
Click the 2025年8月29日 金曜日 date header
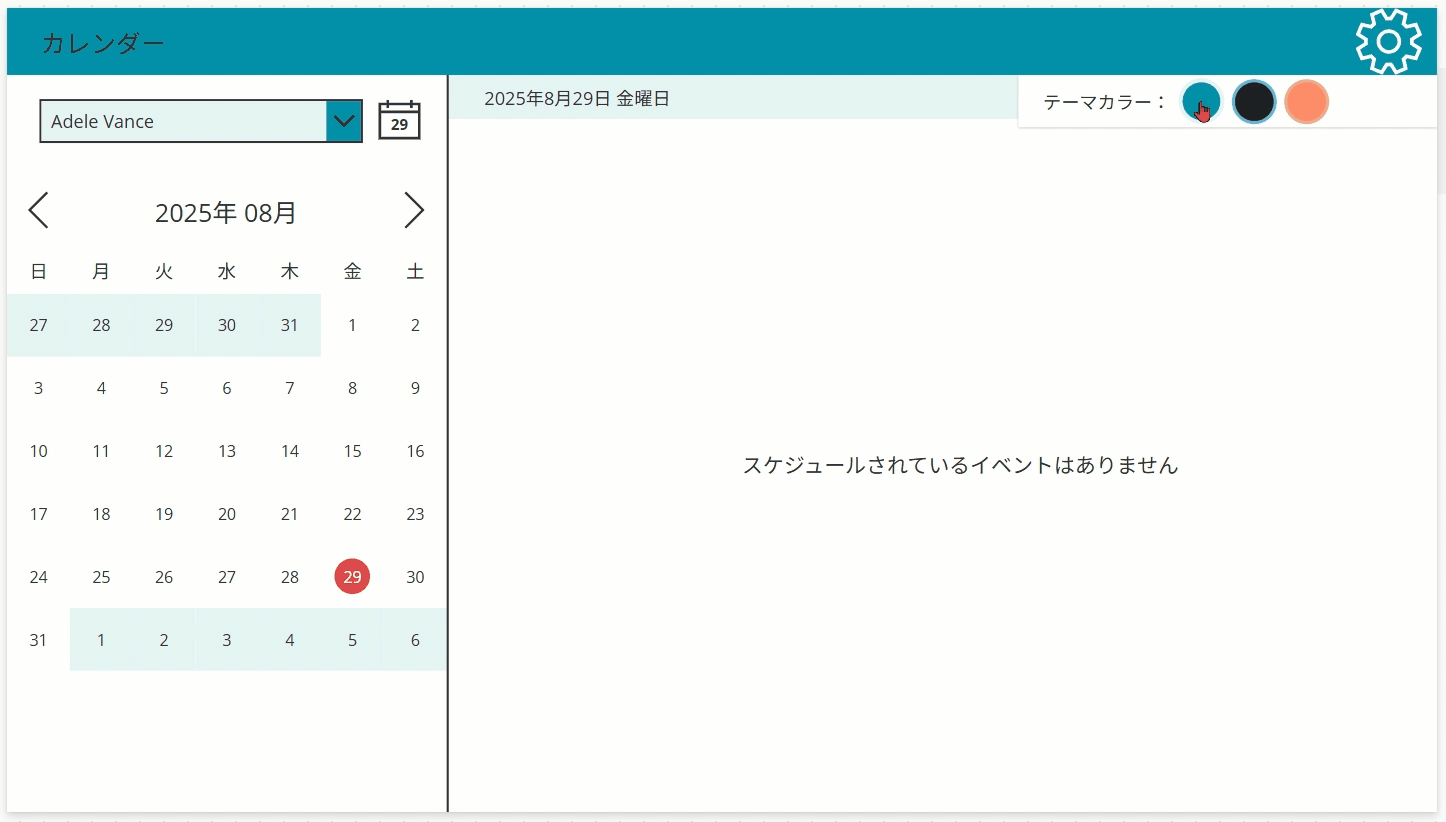[x=577, y=99]
